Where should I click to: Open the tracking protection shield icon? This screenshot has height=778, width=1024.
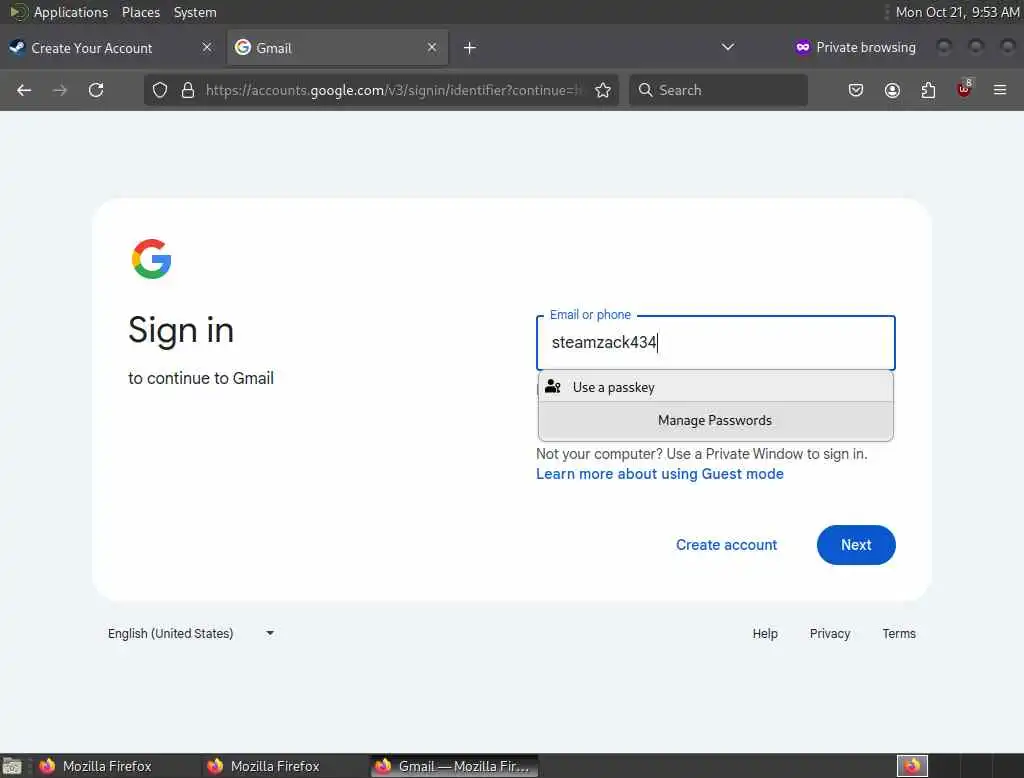coord(160,90)
